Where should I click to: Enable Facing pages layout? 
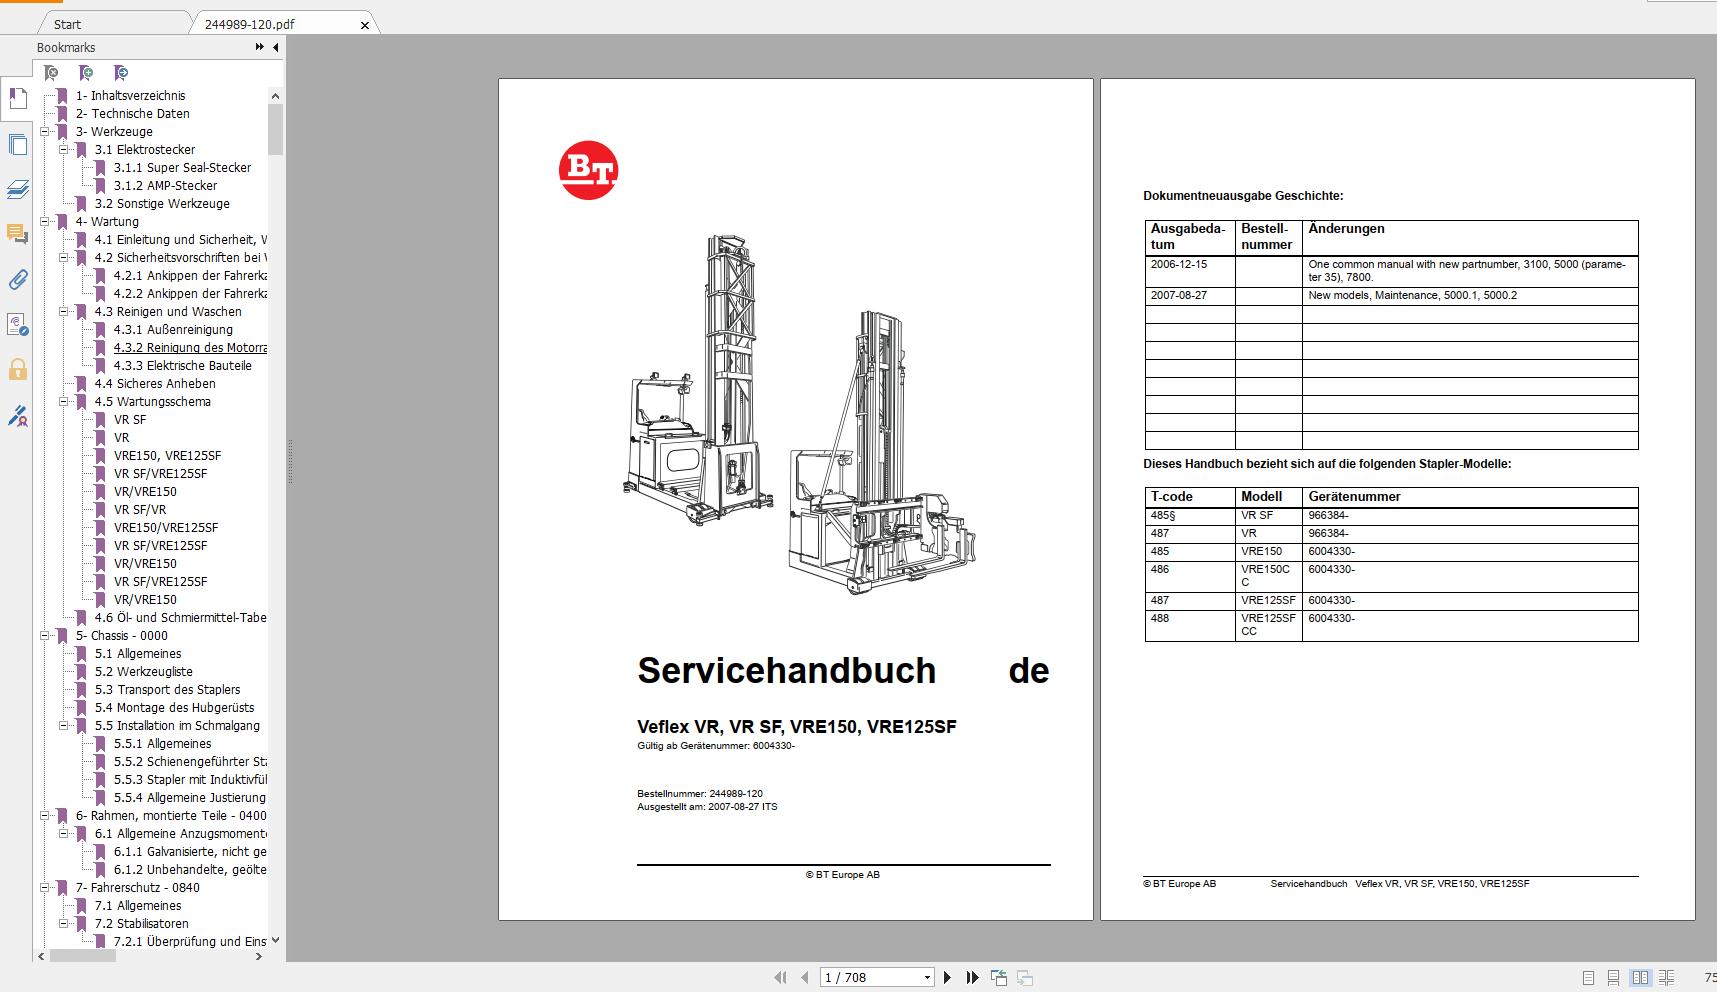[1641, 976]
